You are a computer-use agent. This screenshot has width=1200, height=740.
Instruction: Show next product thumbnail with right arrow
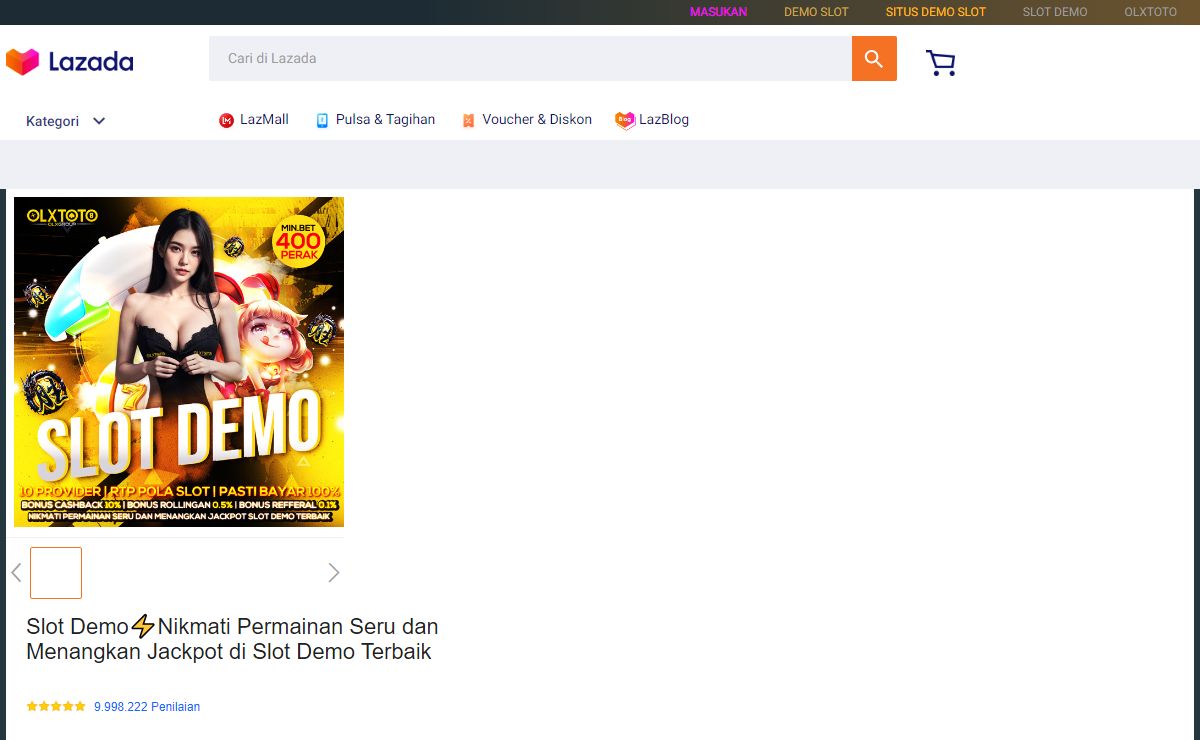pos(334,573)
